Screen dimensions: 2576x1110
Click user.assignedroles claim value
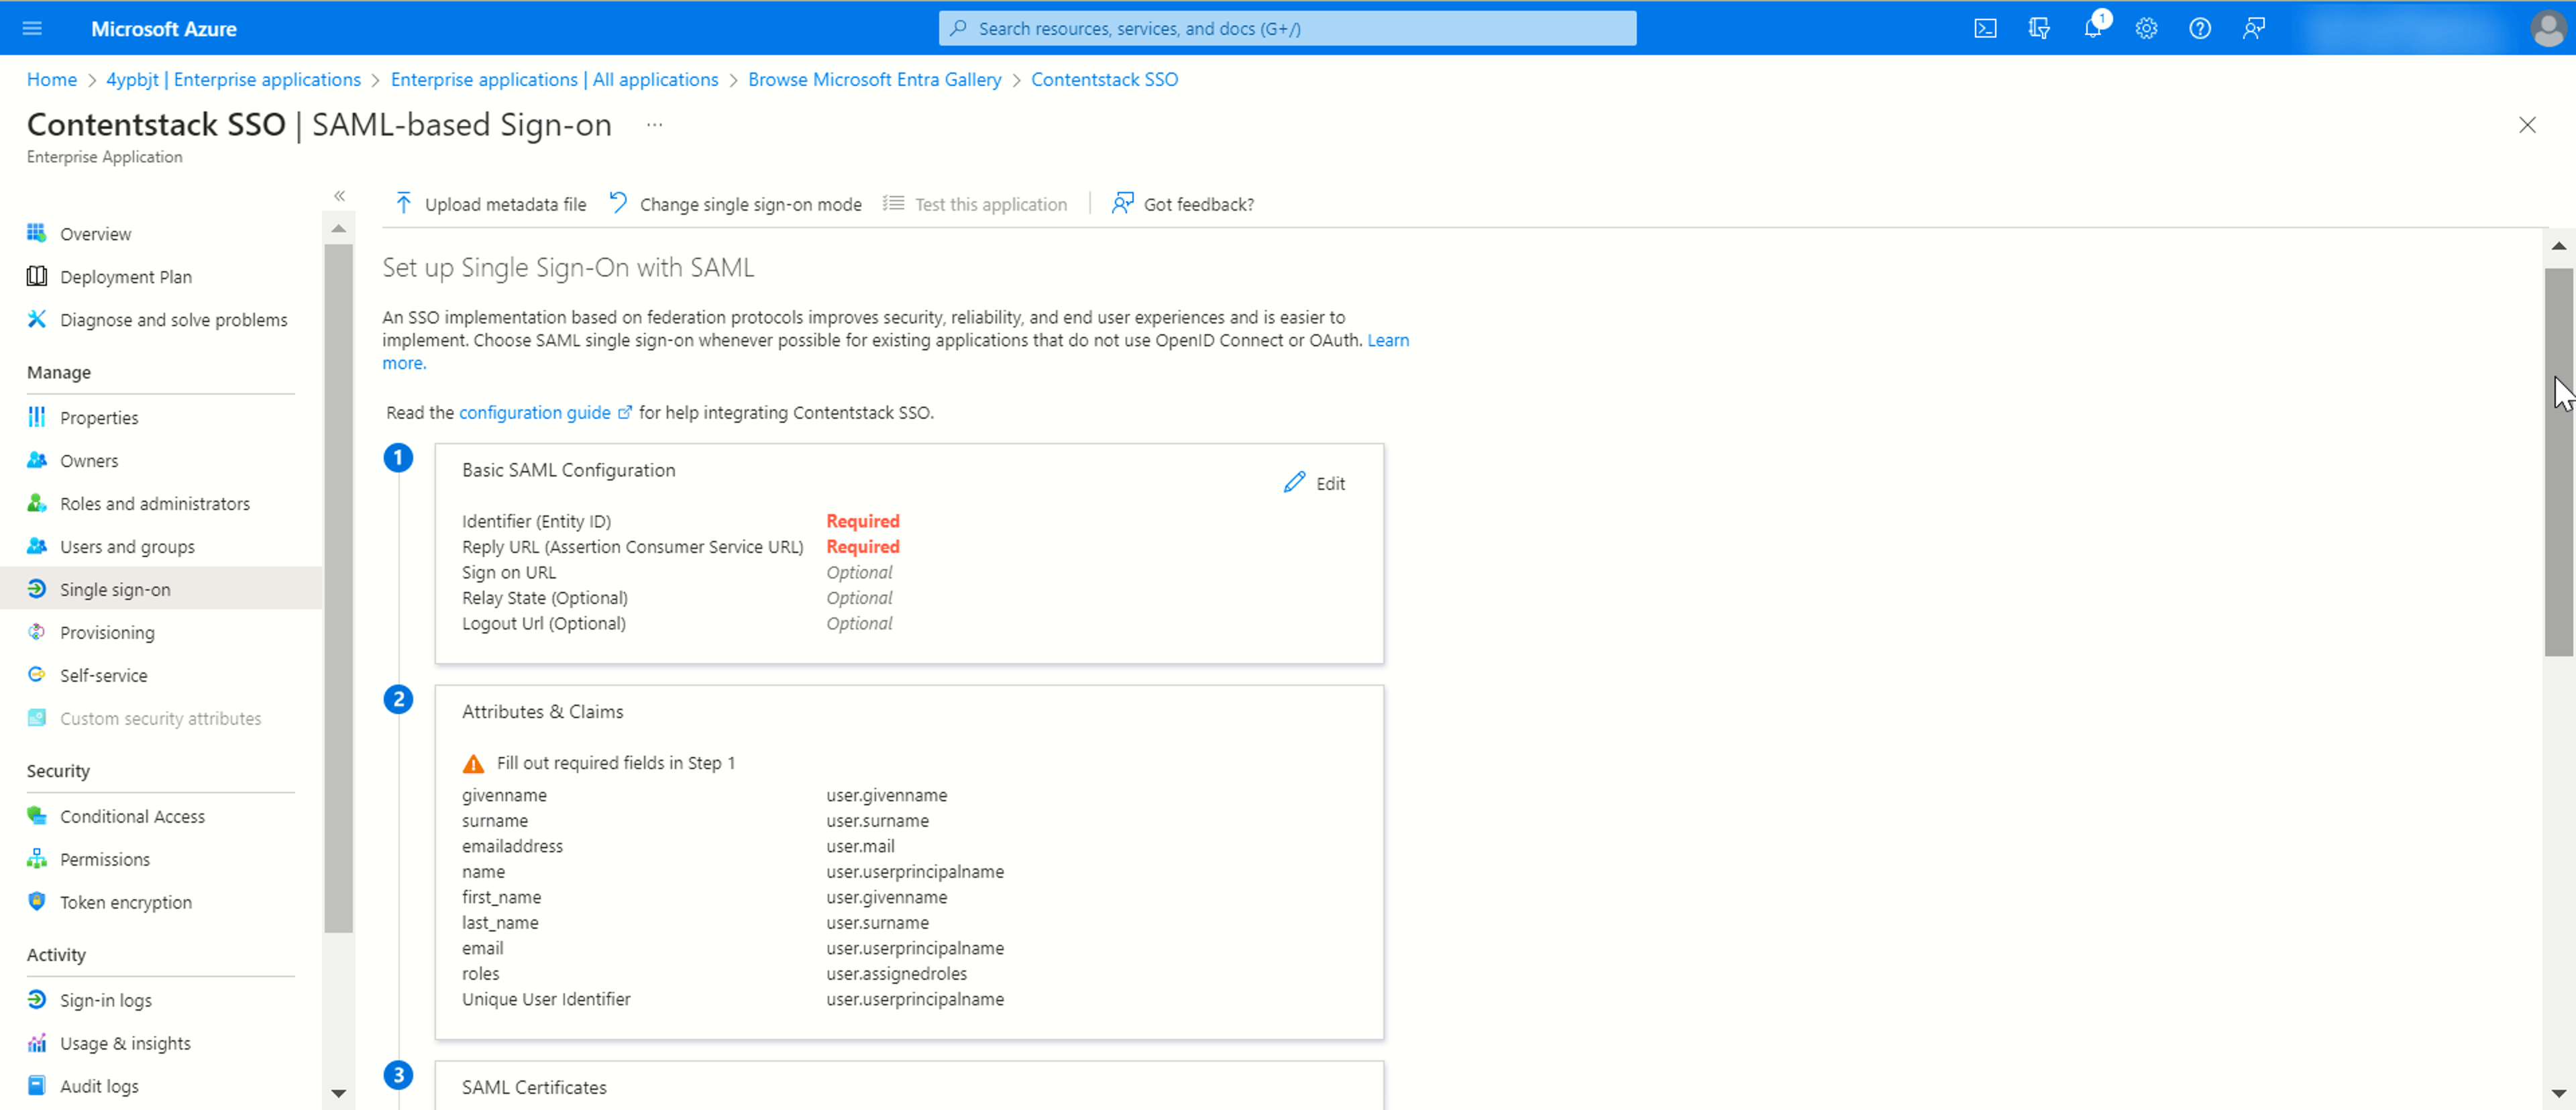pyautogui.click(x=896, y=973)
